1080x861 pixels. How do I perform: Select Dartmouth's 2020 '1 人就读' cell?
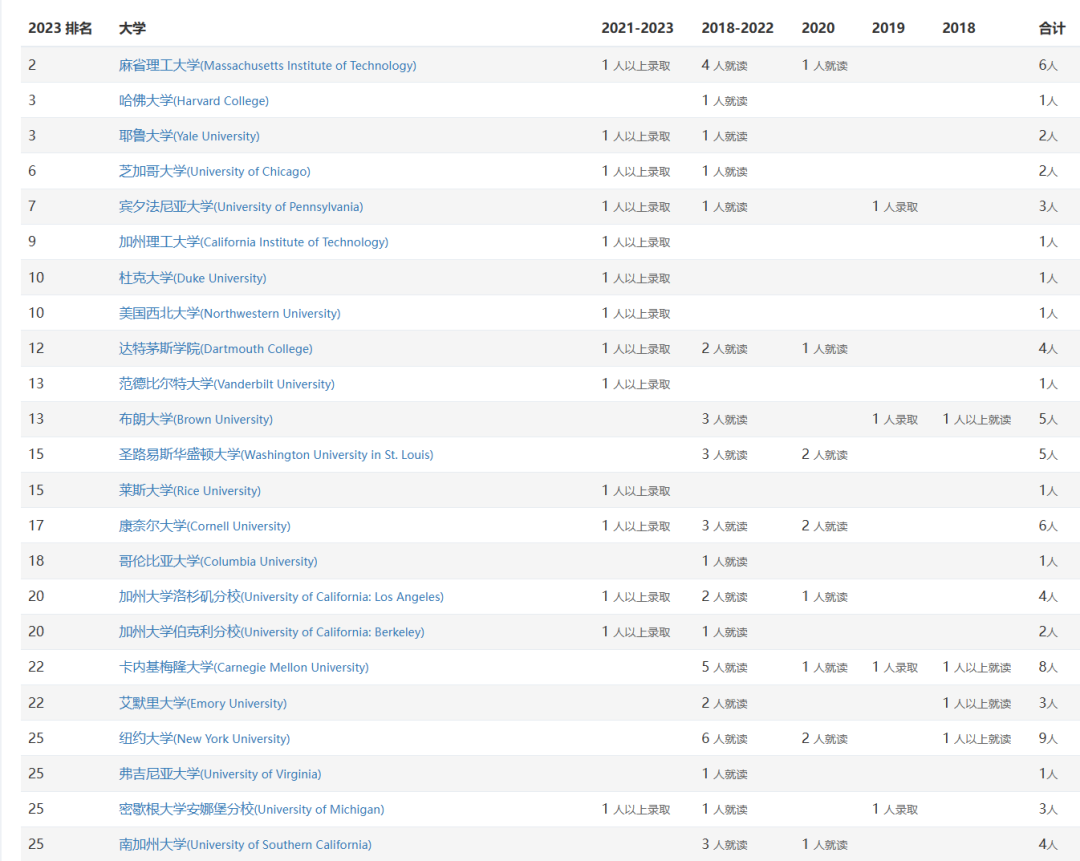coord(824,349)
